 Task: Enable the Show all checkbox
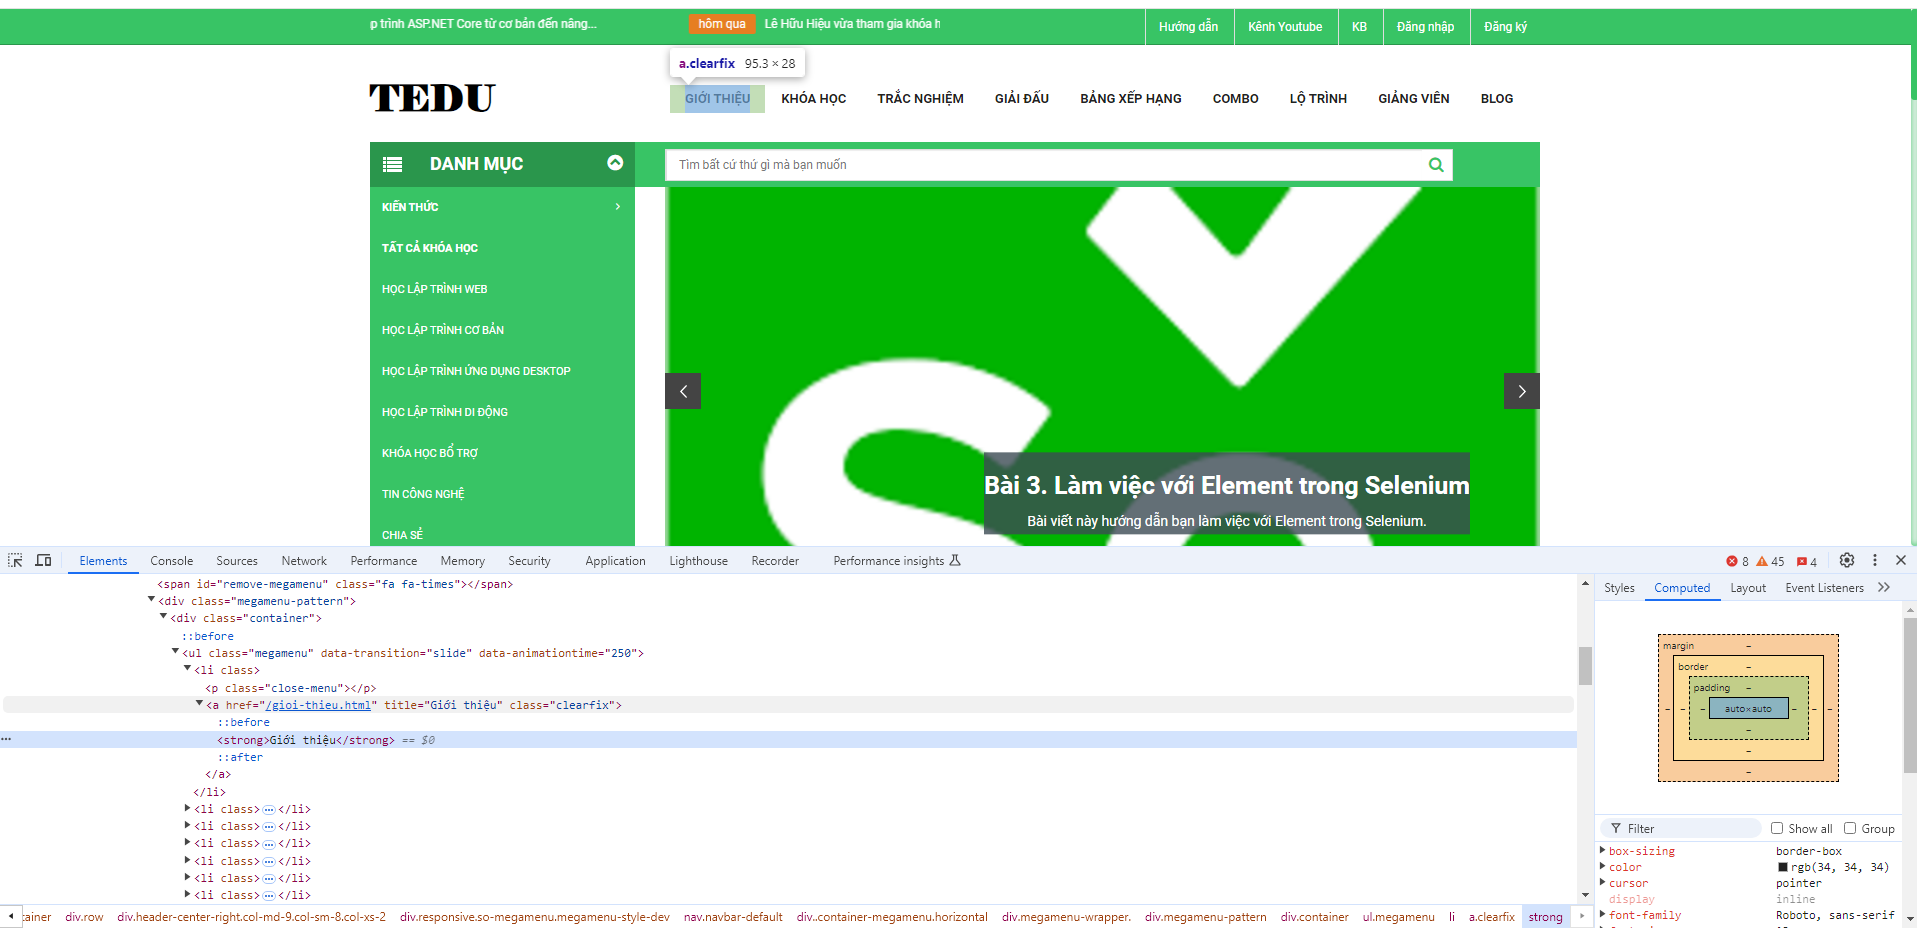pyautogui.click(x=1777, y=828)
